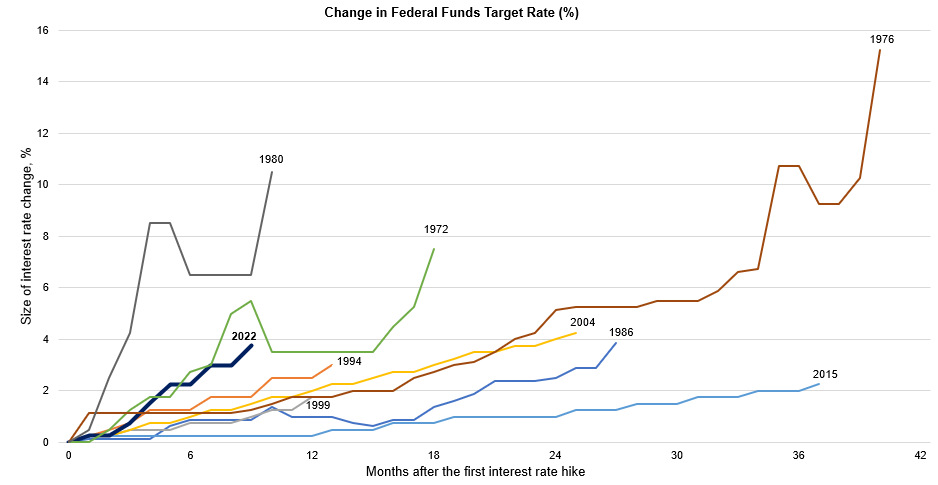Select the 42 tick on the x-axis
938x485 pixels.
pos(920,455)
